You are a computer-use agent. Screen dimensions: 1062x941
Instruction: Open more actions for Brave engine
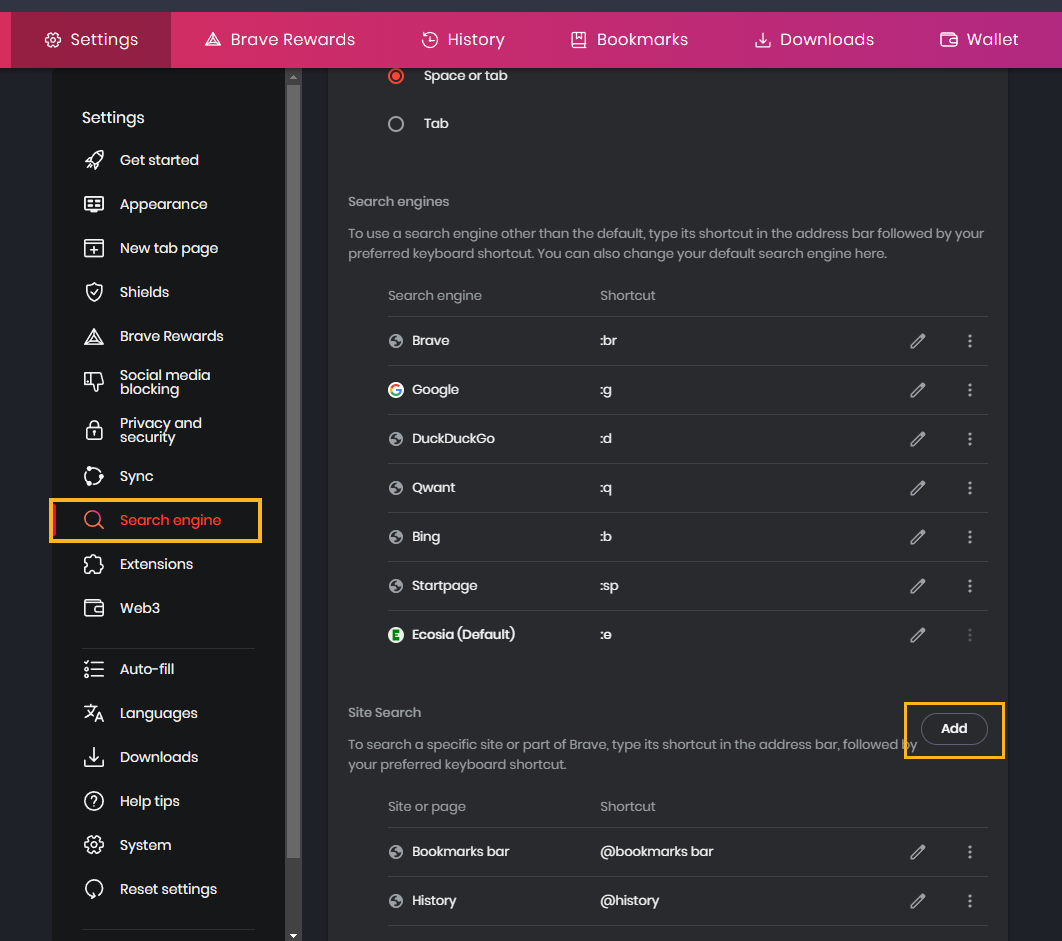coord(969,341)
